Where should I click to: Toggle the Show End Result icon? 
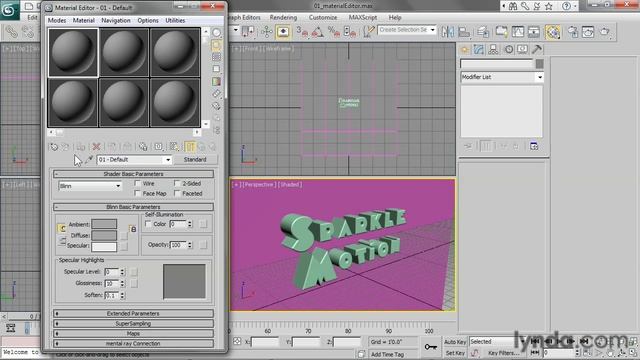click(x=190, y=147)
